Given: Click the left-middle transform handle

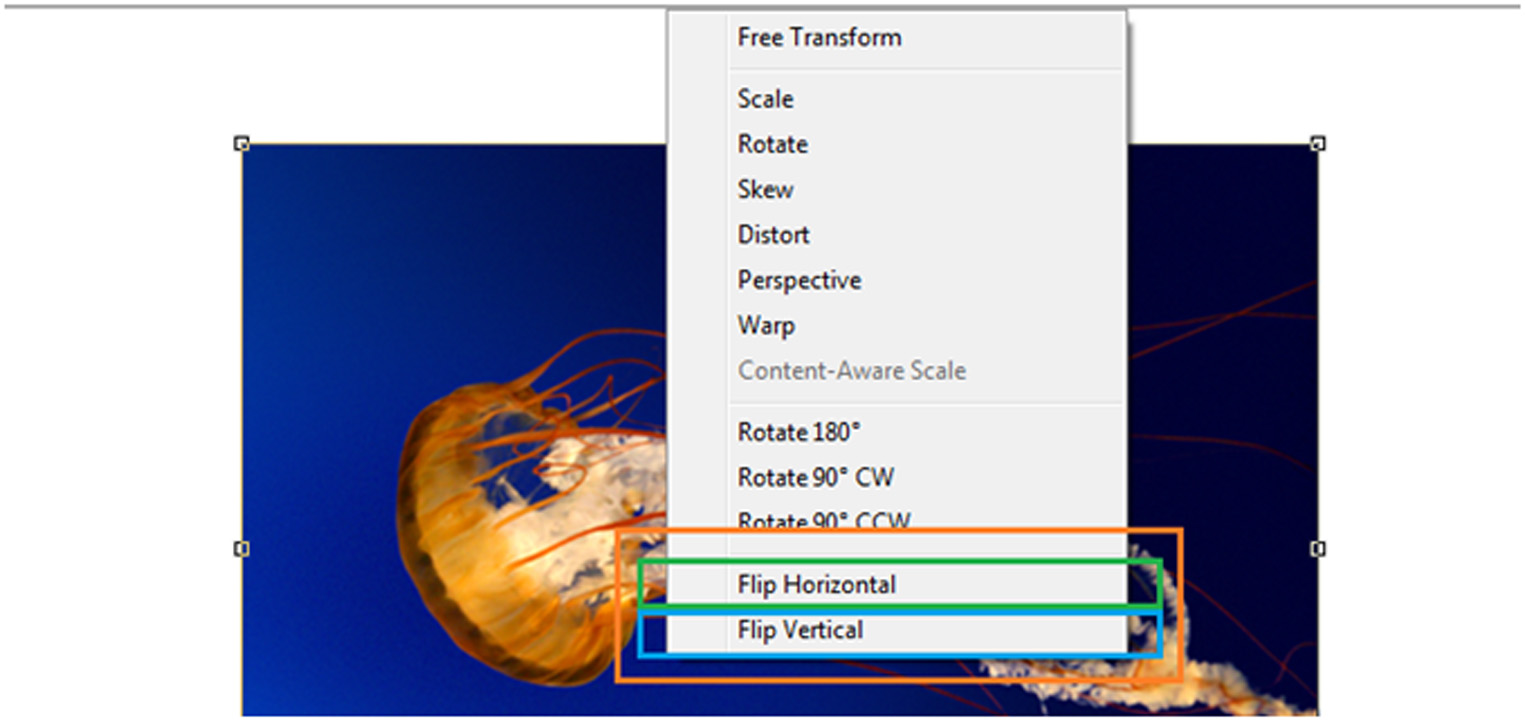Looking at the screenshot, I should click(x=241, y=548).
